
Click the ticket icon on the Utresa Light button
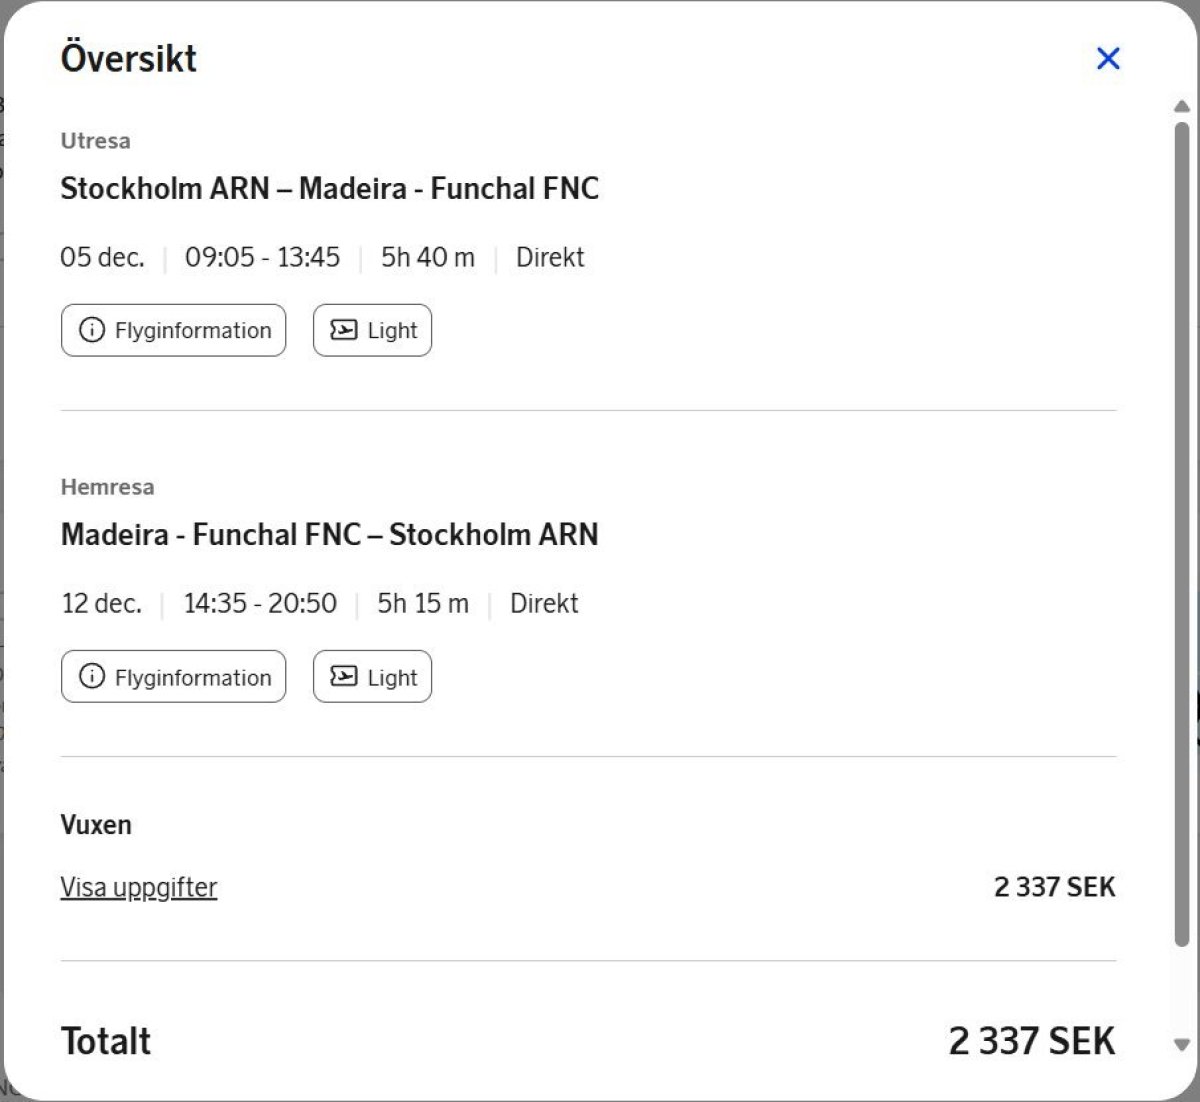click(x=343, y=330)
